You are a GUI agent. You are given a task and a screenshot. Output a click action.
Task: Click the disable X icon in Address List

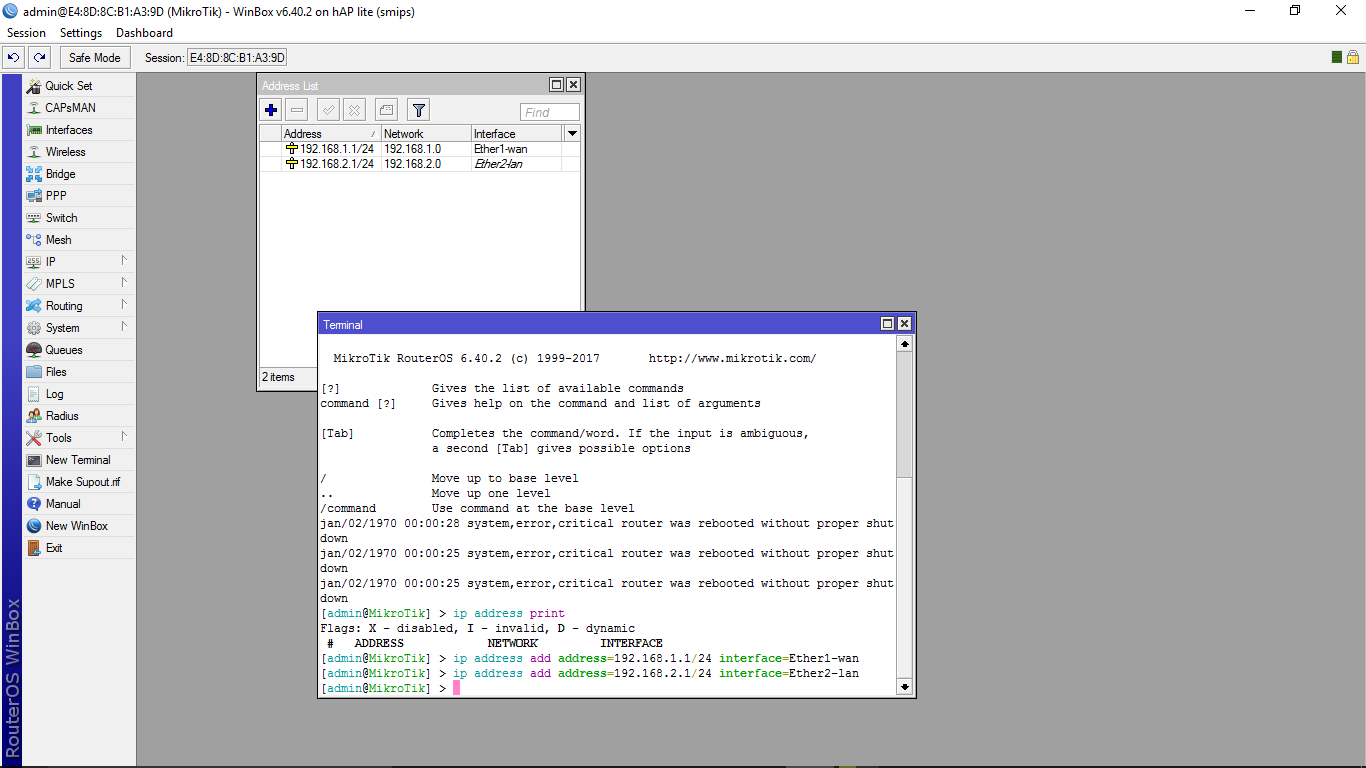point(354,110)
